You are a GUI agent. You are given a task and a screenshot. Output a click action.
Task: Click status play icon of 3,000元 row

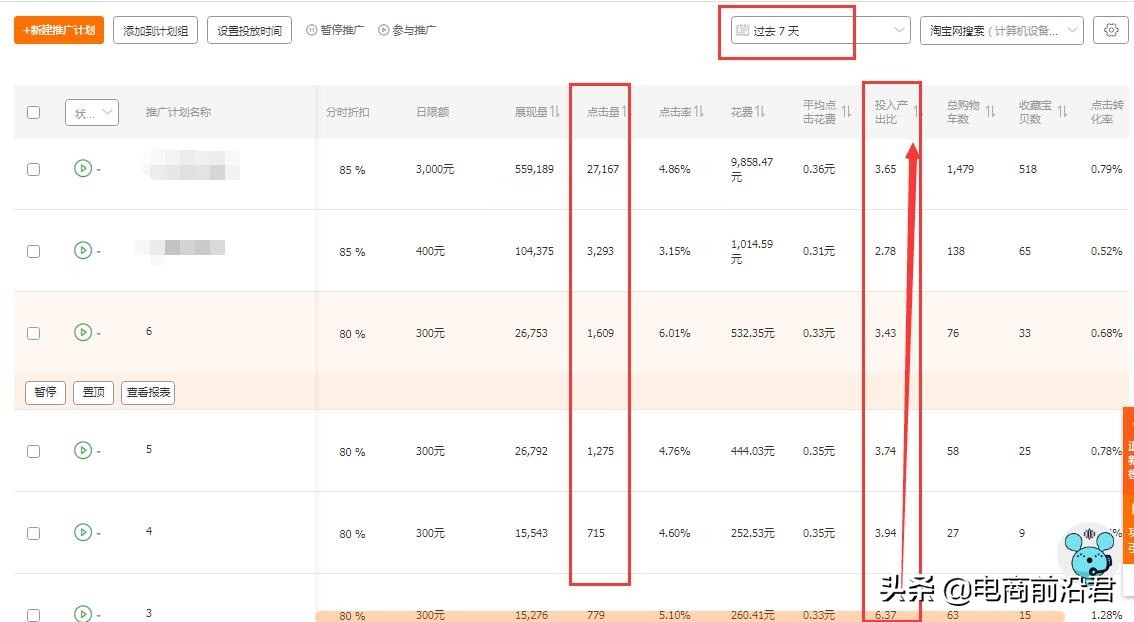click(x=82, y=169)
